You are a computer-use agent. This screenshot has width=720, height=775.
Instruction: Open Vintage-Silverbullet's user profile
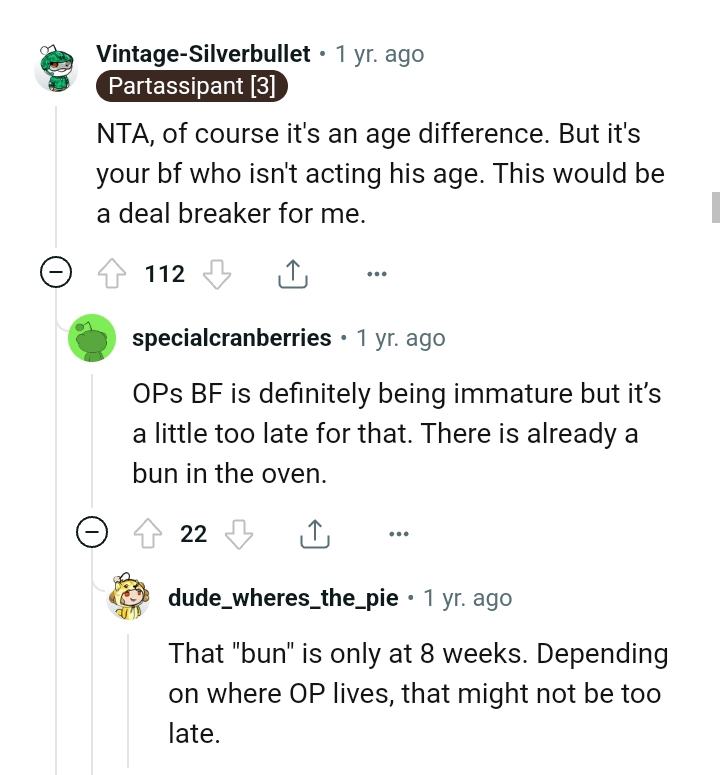pos(203,54)
